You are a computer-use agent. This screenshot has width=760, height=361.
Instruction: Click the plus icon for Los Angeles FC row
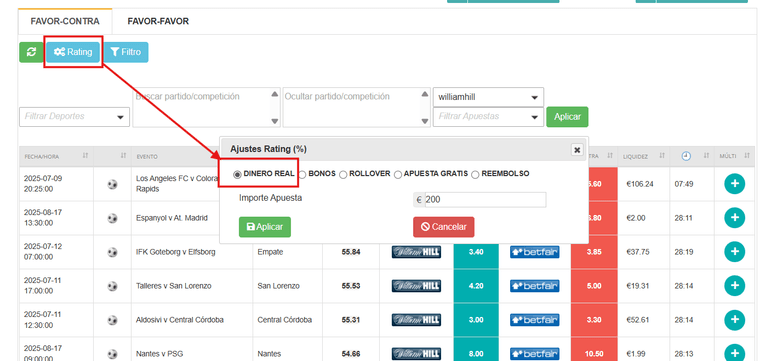pyautogui.click(x=734, y=184)
